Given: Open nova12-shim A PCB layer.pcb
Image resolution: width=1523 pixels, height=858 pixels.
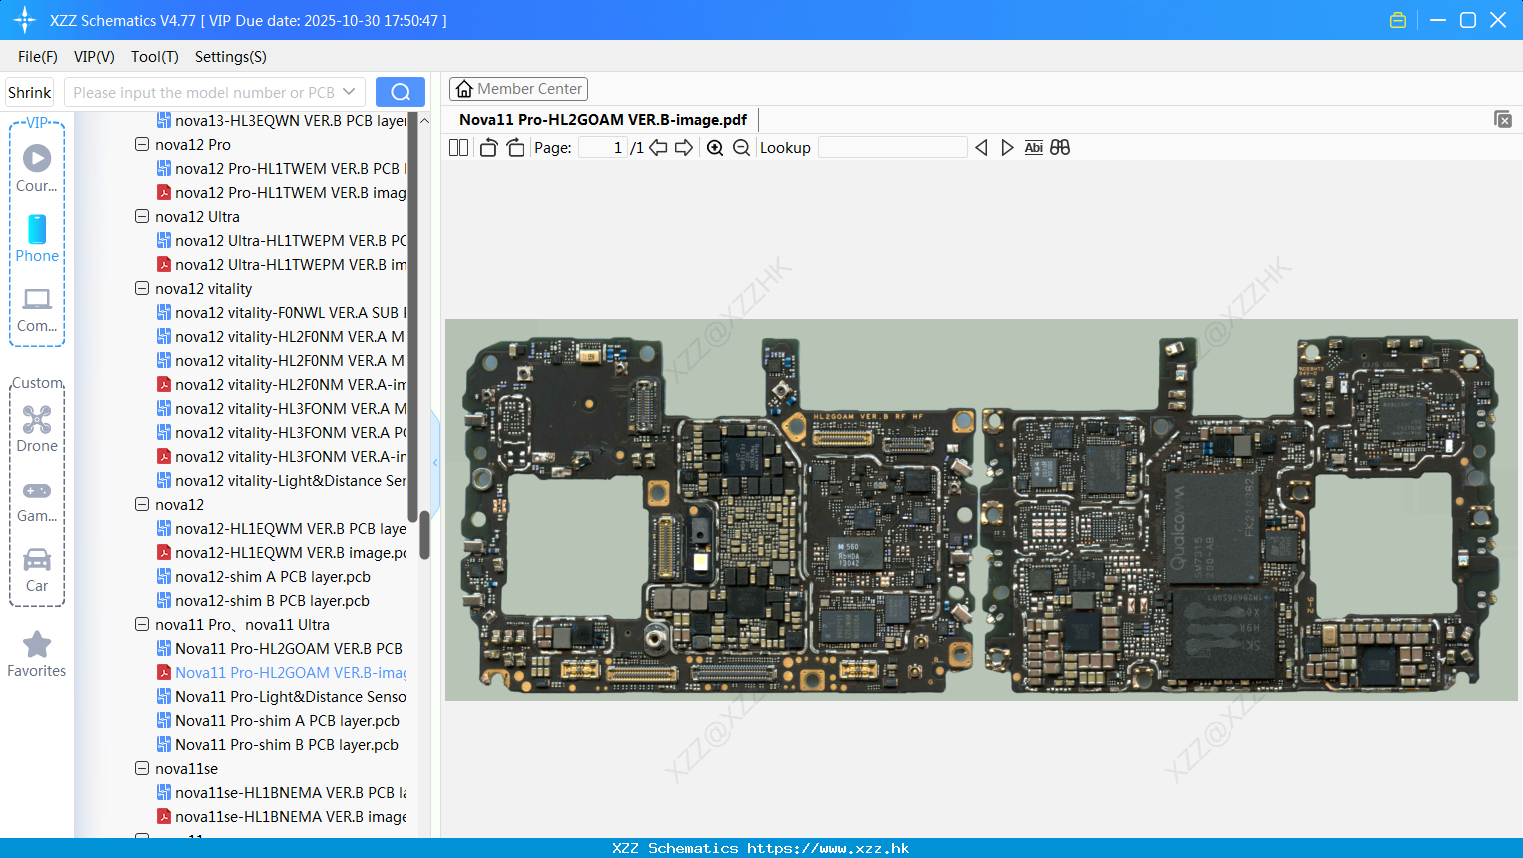Looking at the screenshot, I should [x=264, y=576].
